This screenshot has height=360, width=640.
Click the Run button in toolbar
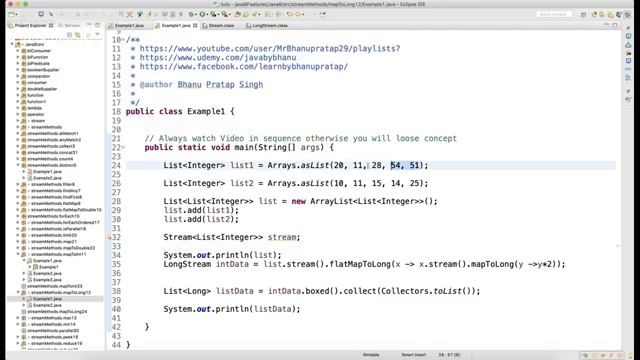pos(202,14)
